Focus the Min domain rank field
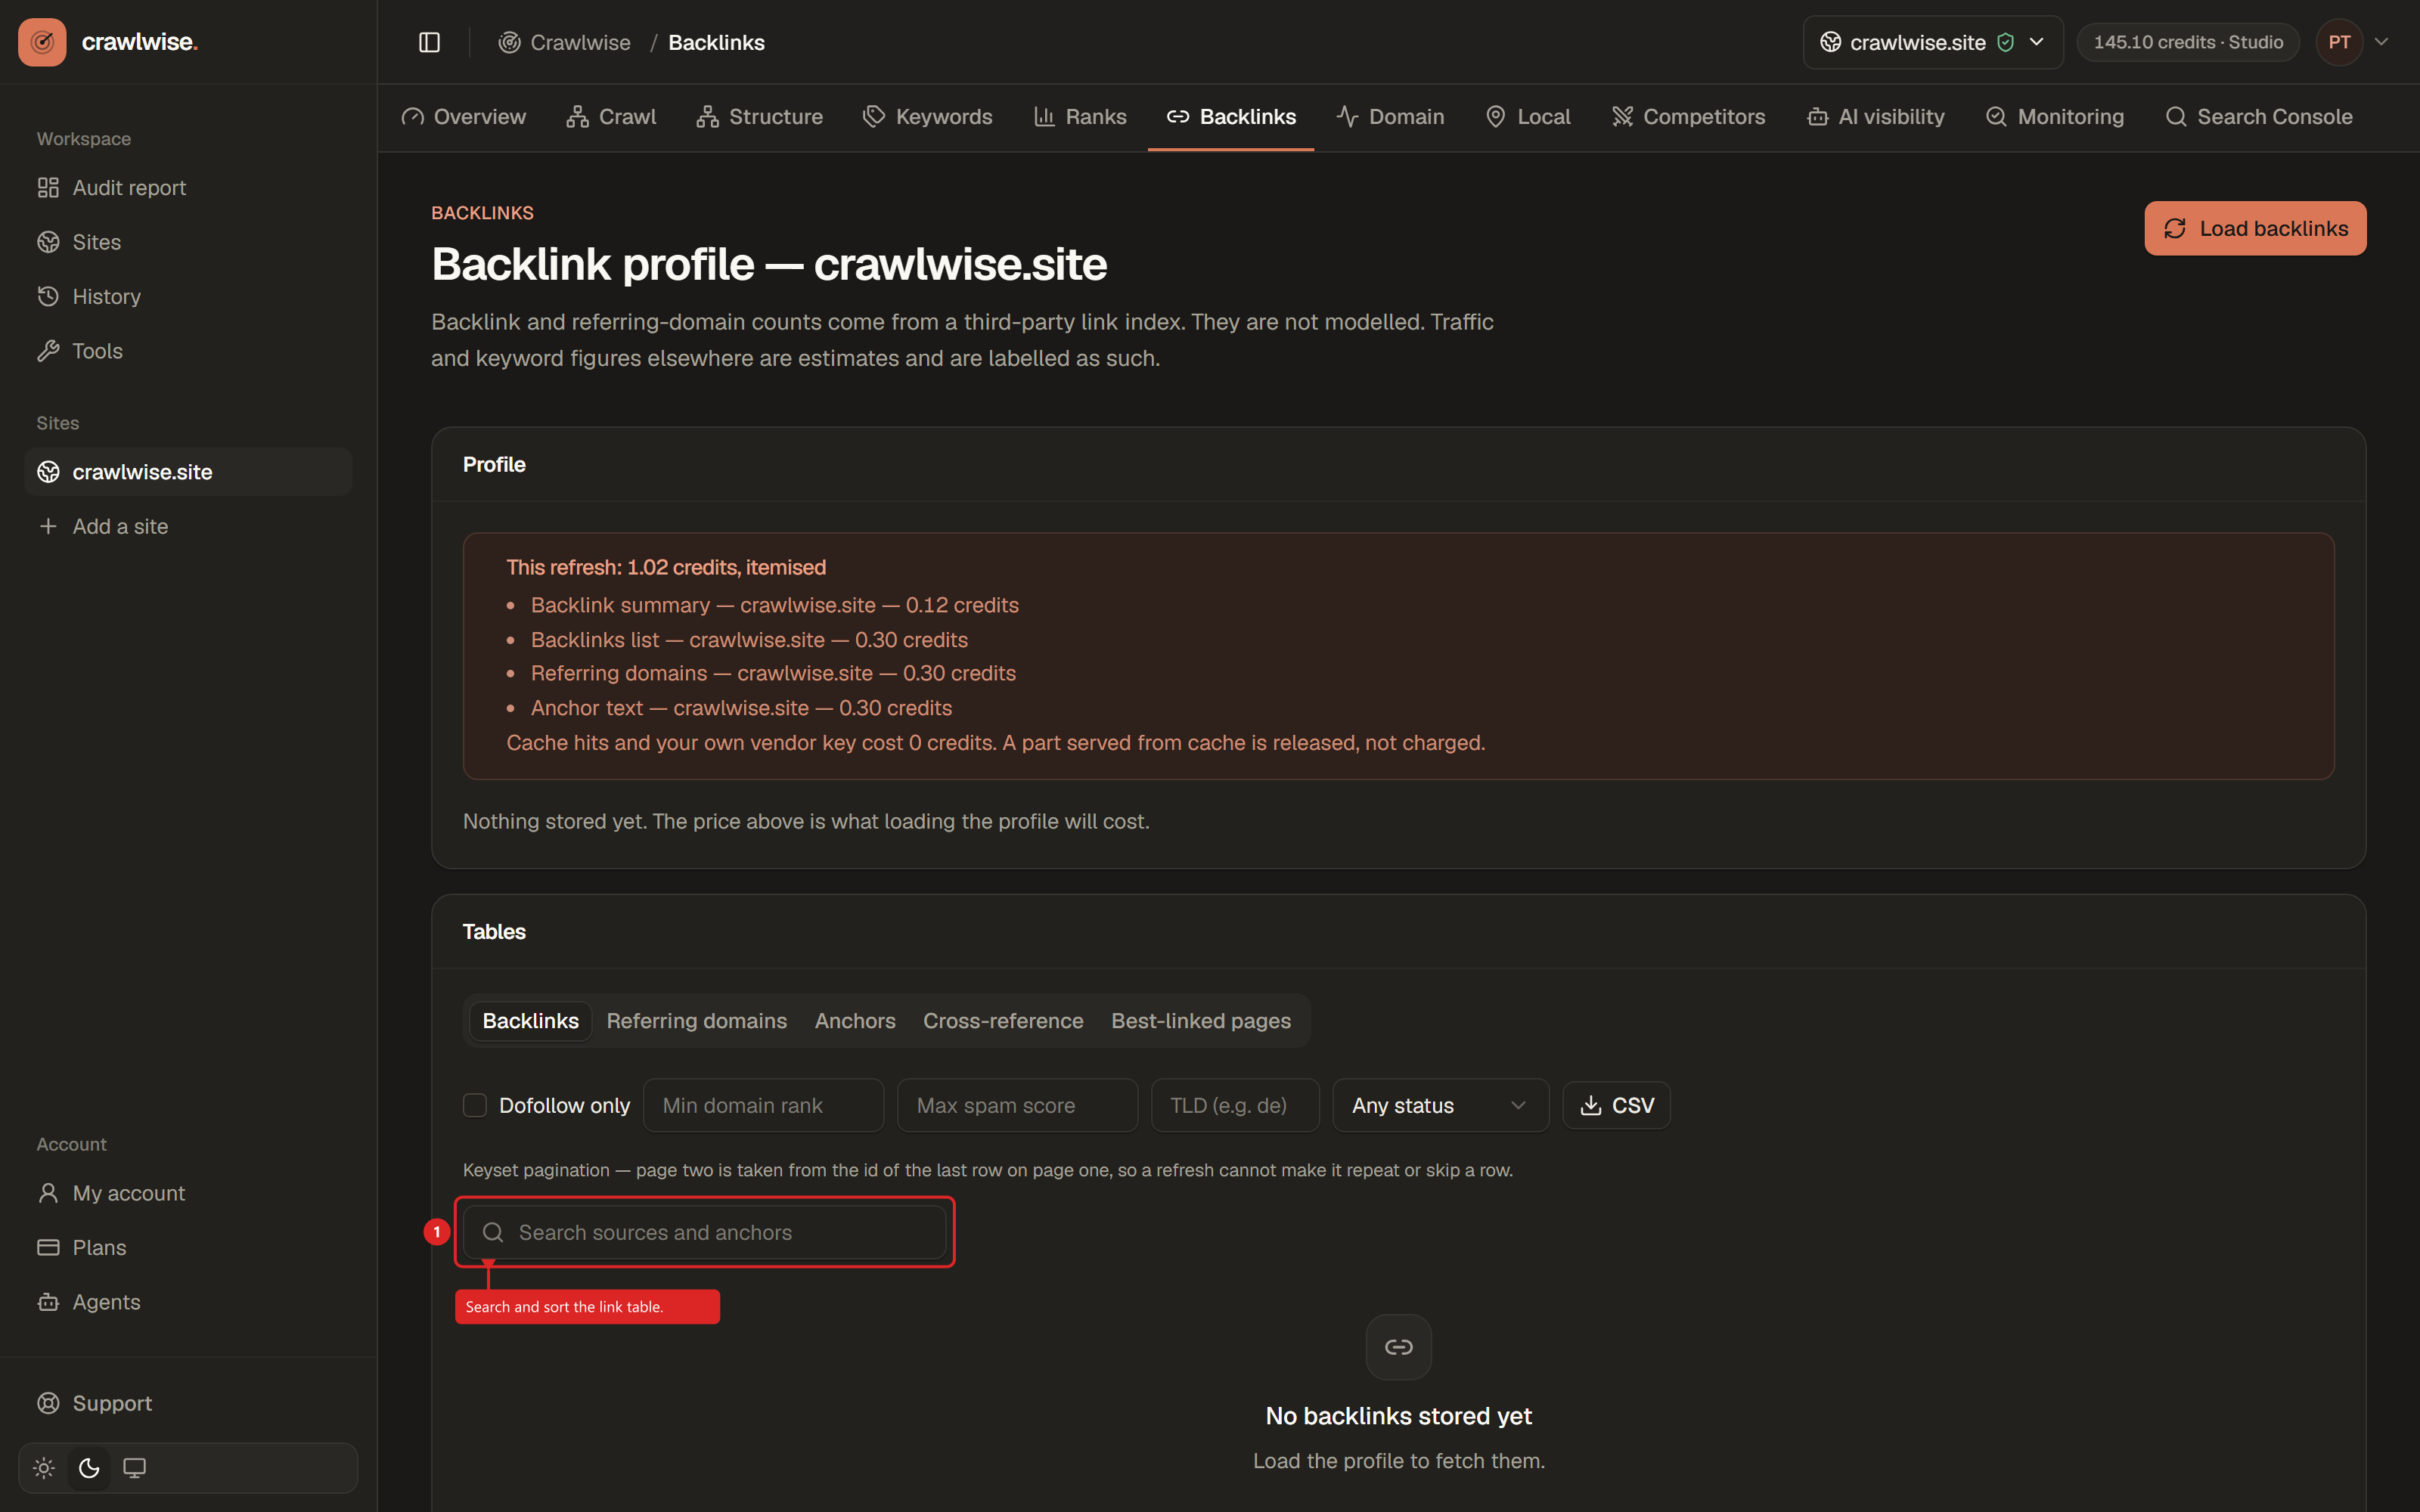Image resolution: width=2420 pixels, height=1512 pixels. click(x=763, y=1105)
